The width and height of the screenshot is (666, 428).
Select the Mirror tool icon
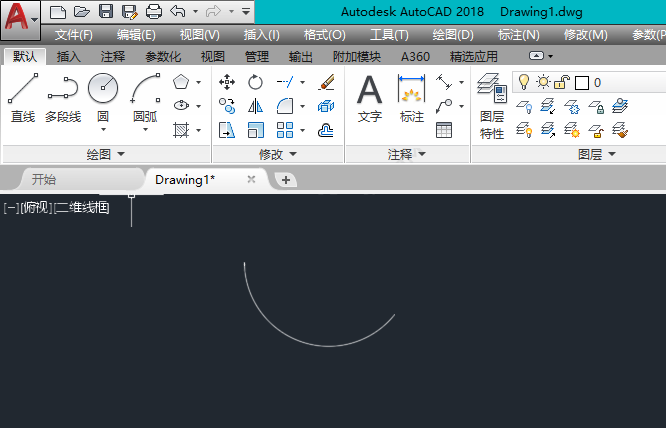click(x=255, y=106)
